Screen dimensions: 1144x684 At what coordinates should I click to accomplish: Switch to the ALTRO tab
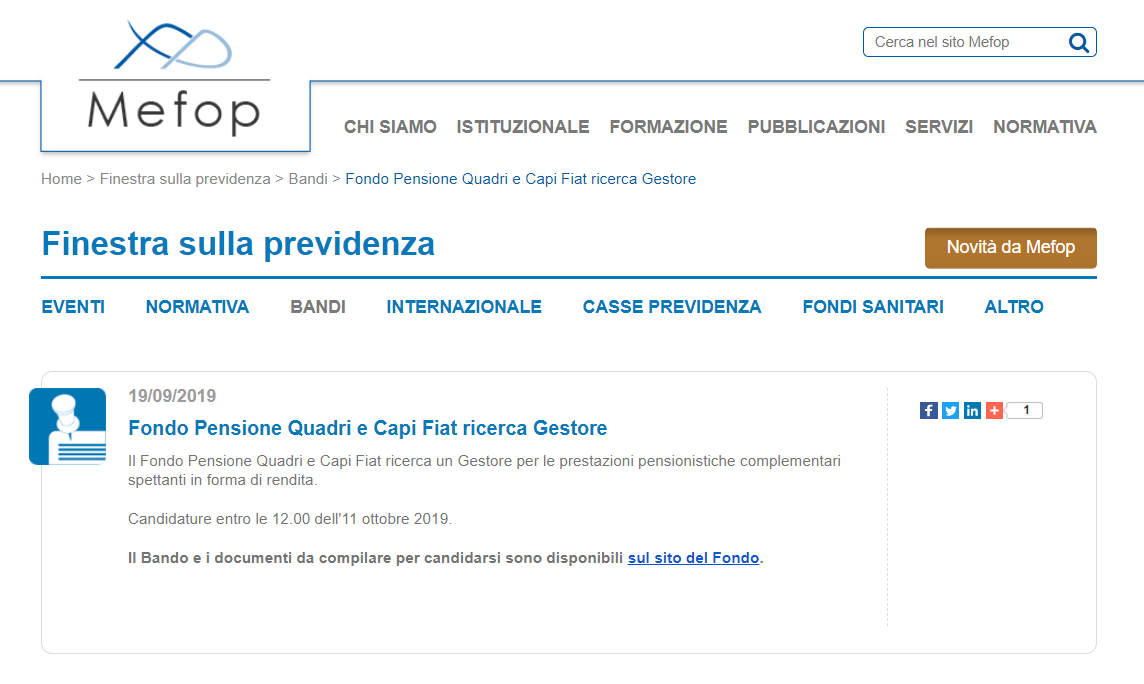1013,307
